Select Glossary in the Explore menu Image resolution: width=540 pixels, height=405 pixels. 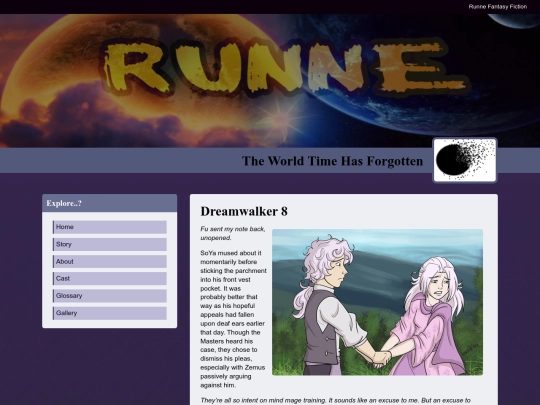[x=110, y=295]
